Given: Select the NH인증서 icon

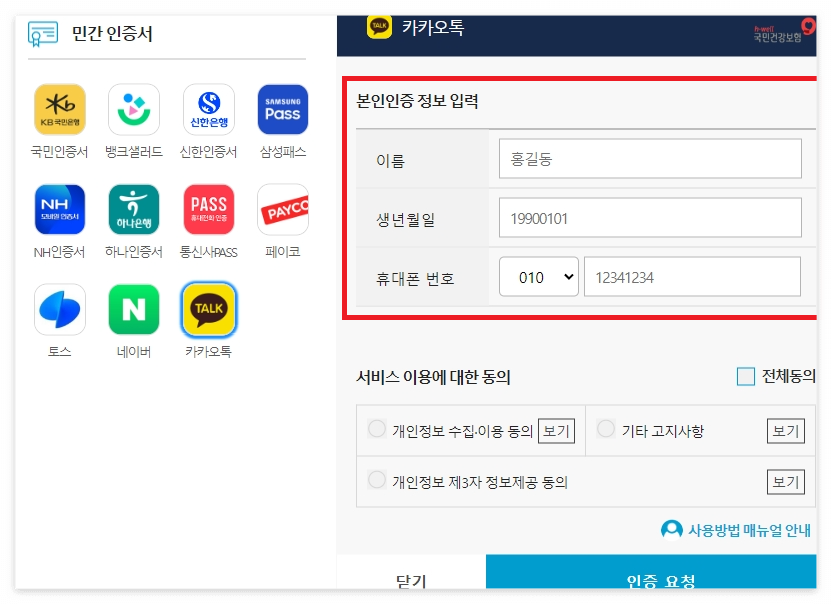Looking at the screenshot, I should coord(59,210).
